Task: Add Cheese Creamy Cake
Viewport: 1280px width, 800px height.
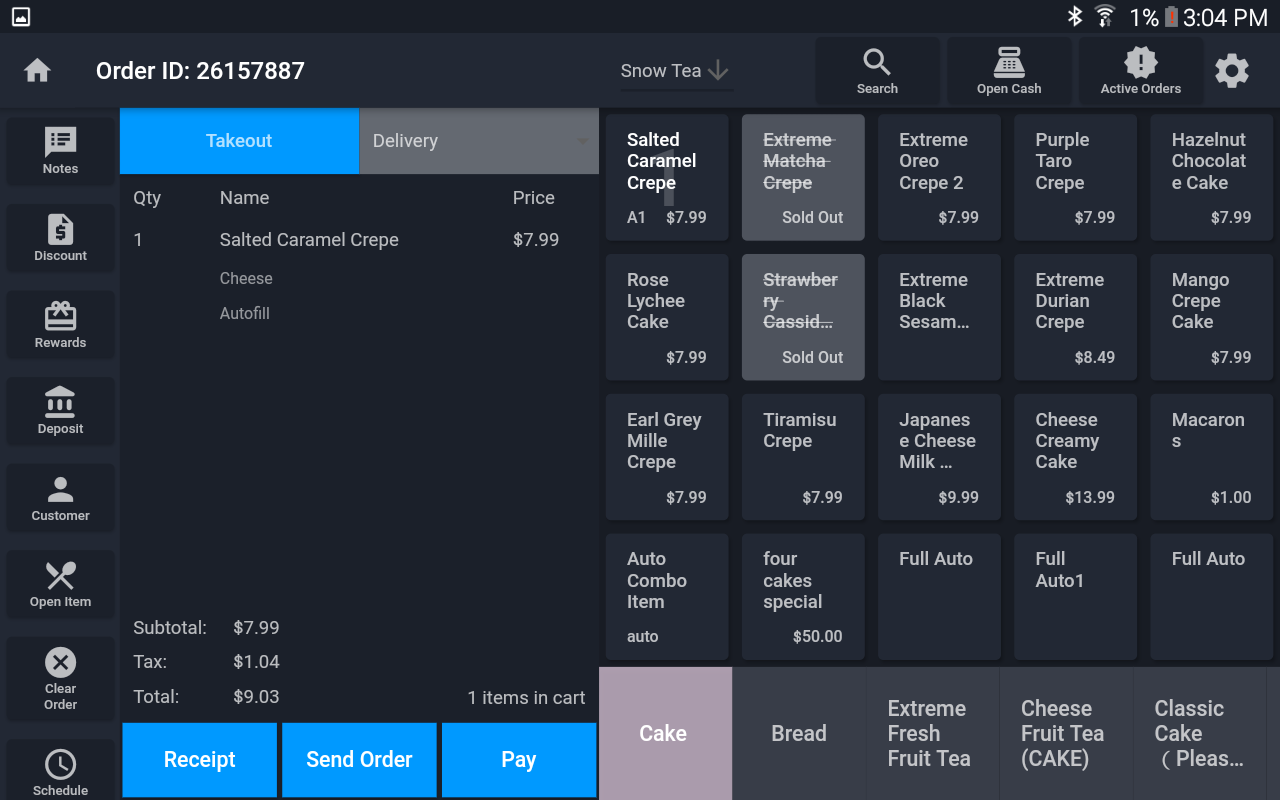Action: point(1075,457)
